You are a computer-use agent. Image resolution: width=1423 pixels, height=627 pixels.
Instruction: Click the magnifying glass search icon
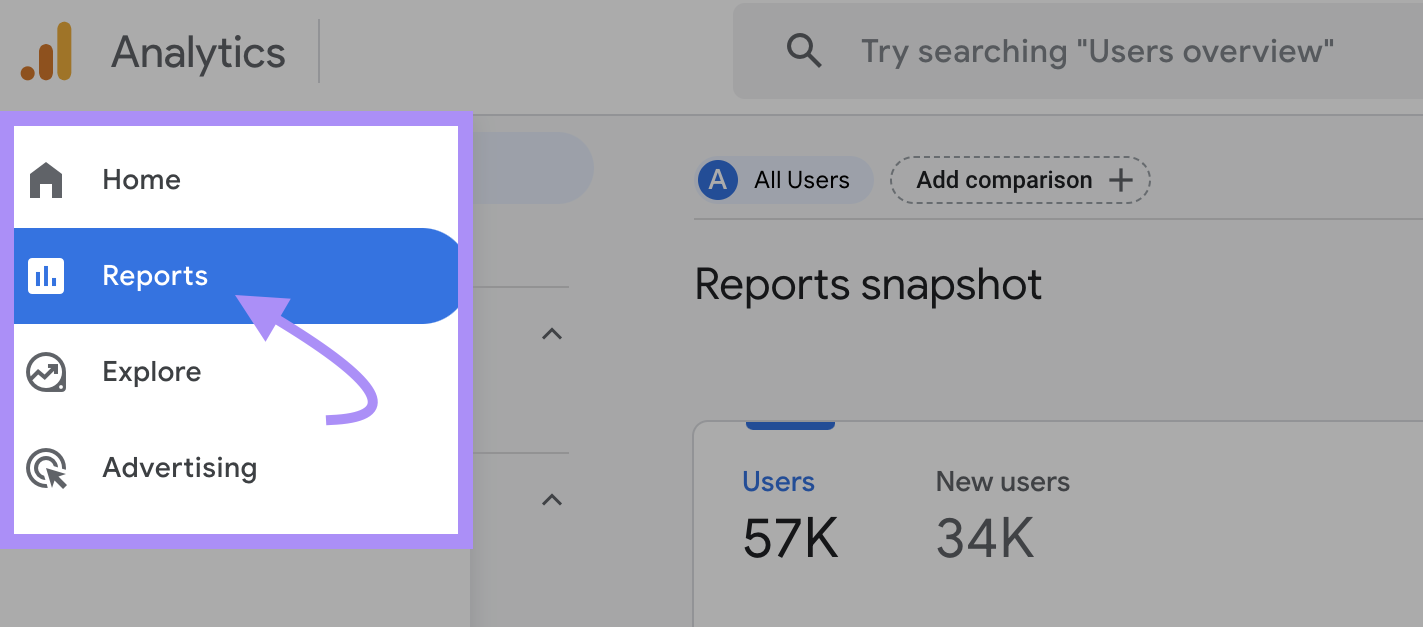pyautogui.click(x=804, y=50)
